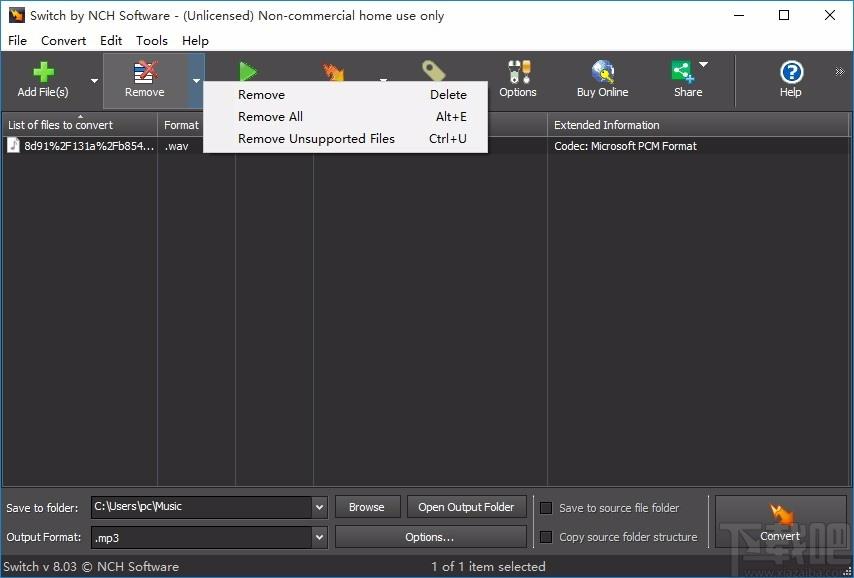Click the Codec: Microsoft PCM Format cell
This screenshot has width=854, height=578.
[625, 146]
